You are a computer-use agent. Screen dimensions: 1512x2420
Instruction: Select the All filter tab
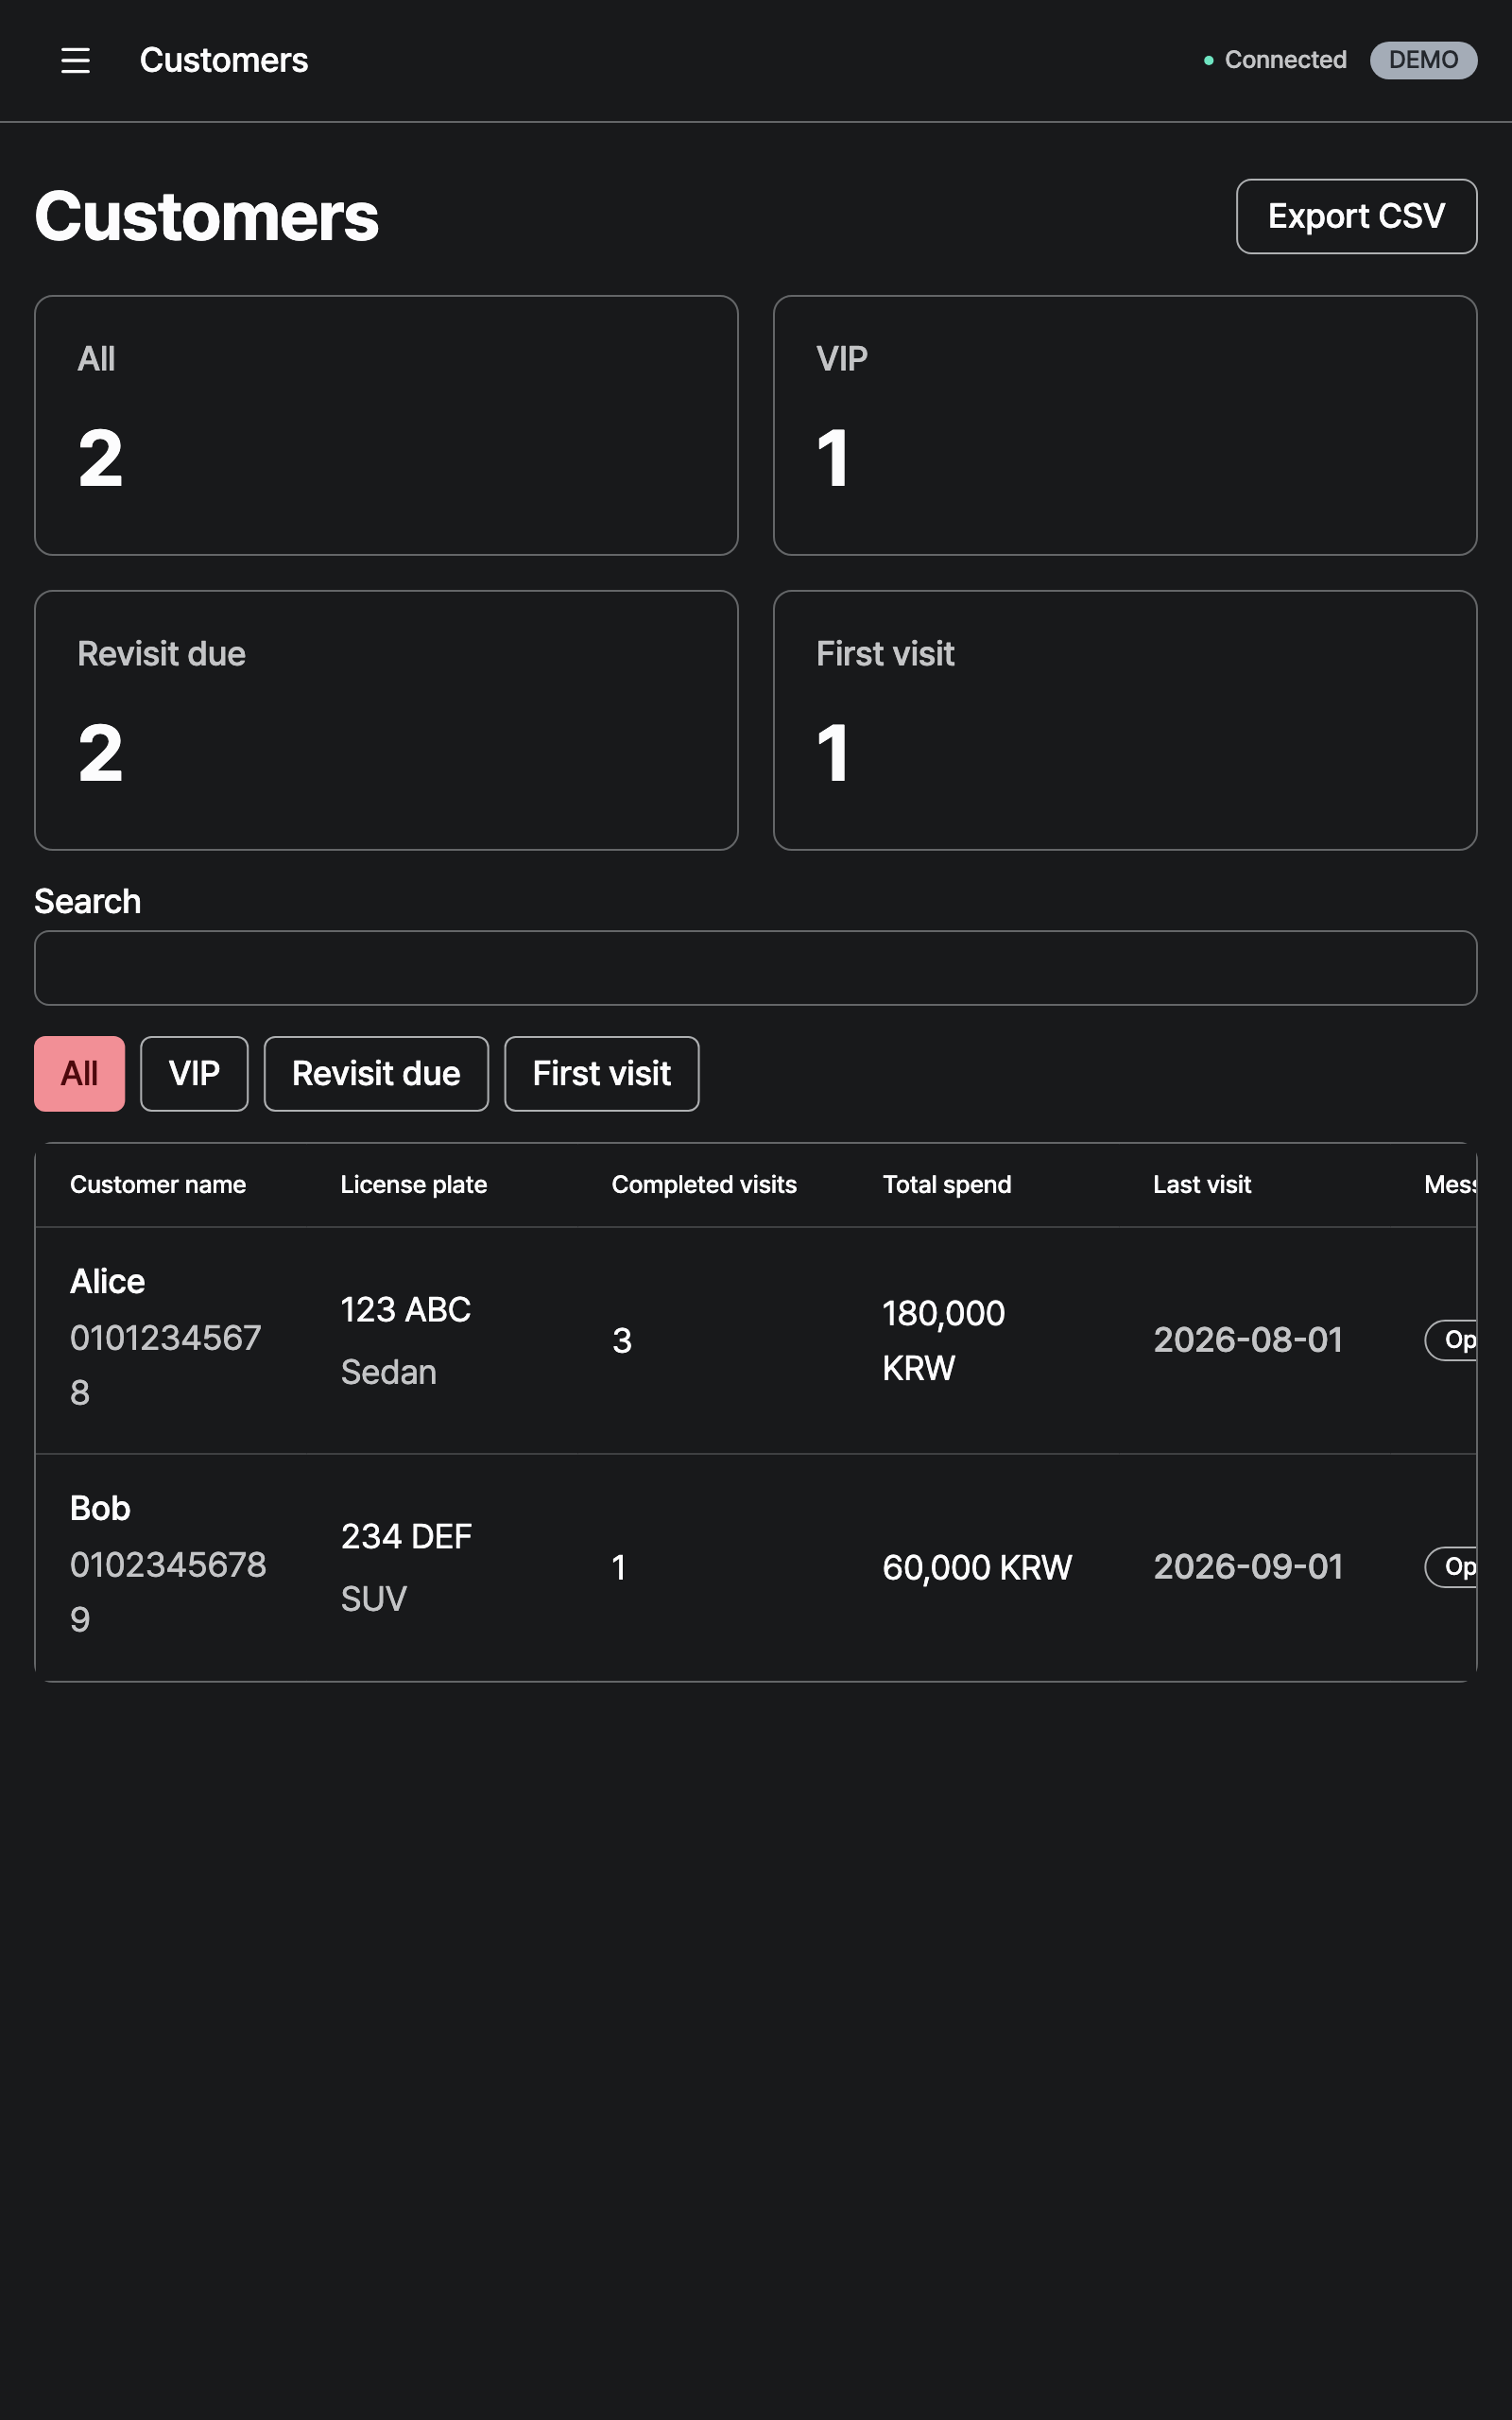pyautogui.click(x=79, y=1073)
